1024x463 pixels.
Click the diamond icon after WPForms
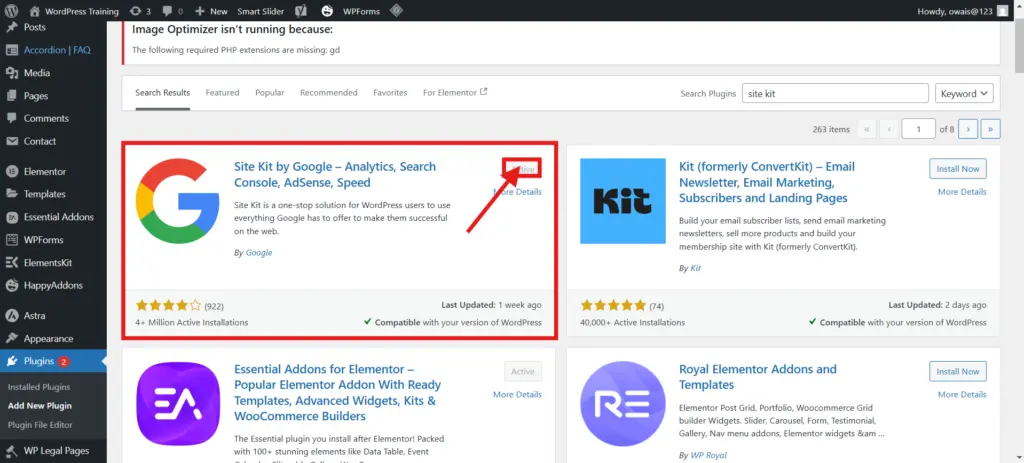[x=396, y=11]
